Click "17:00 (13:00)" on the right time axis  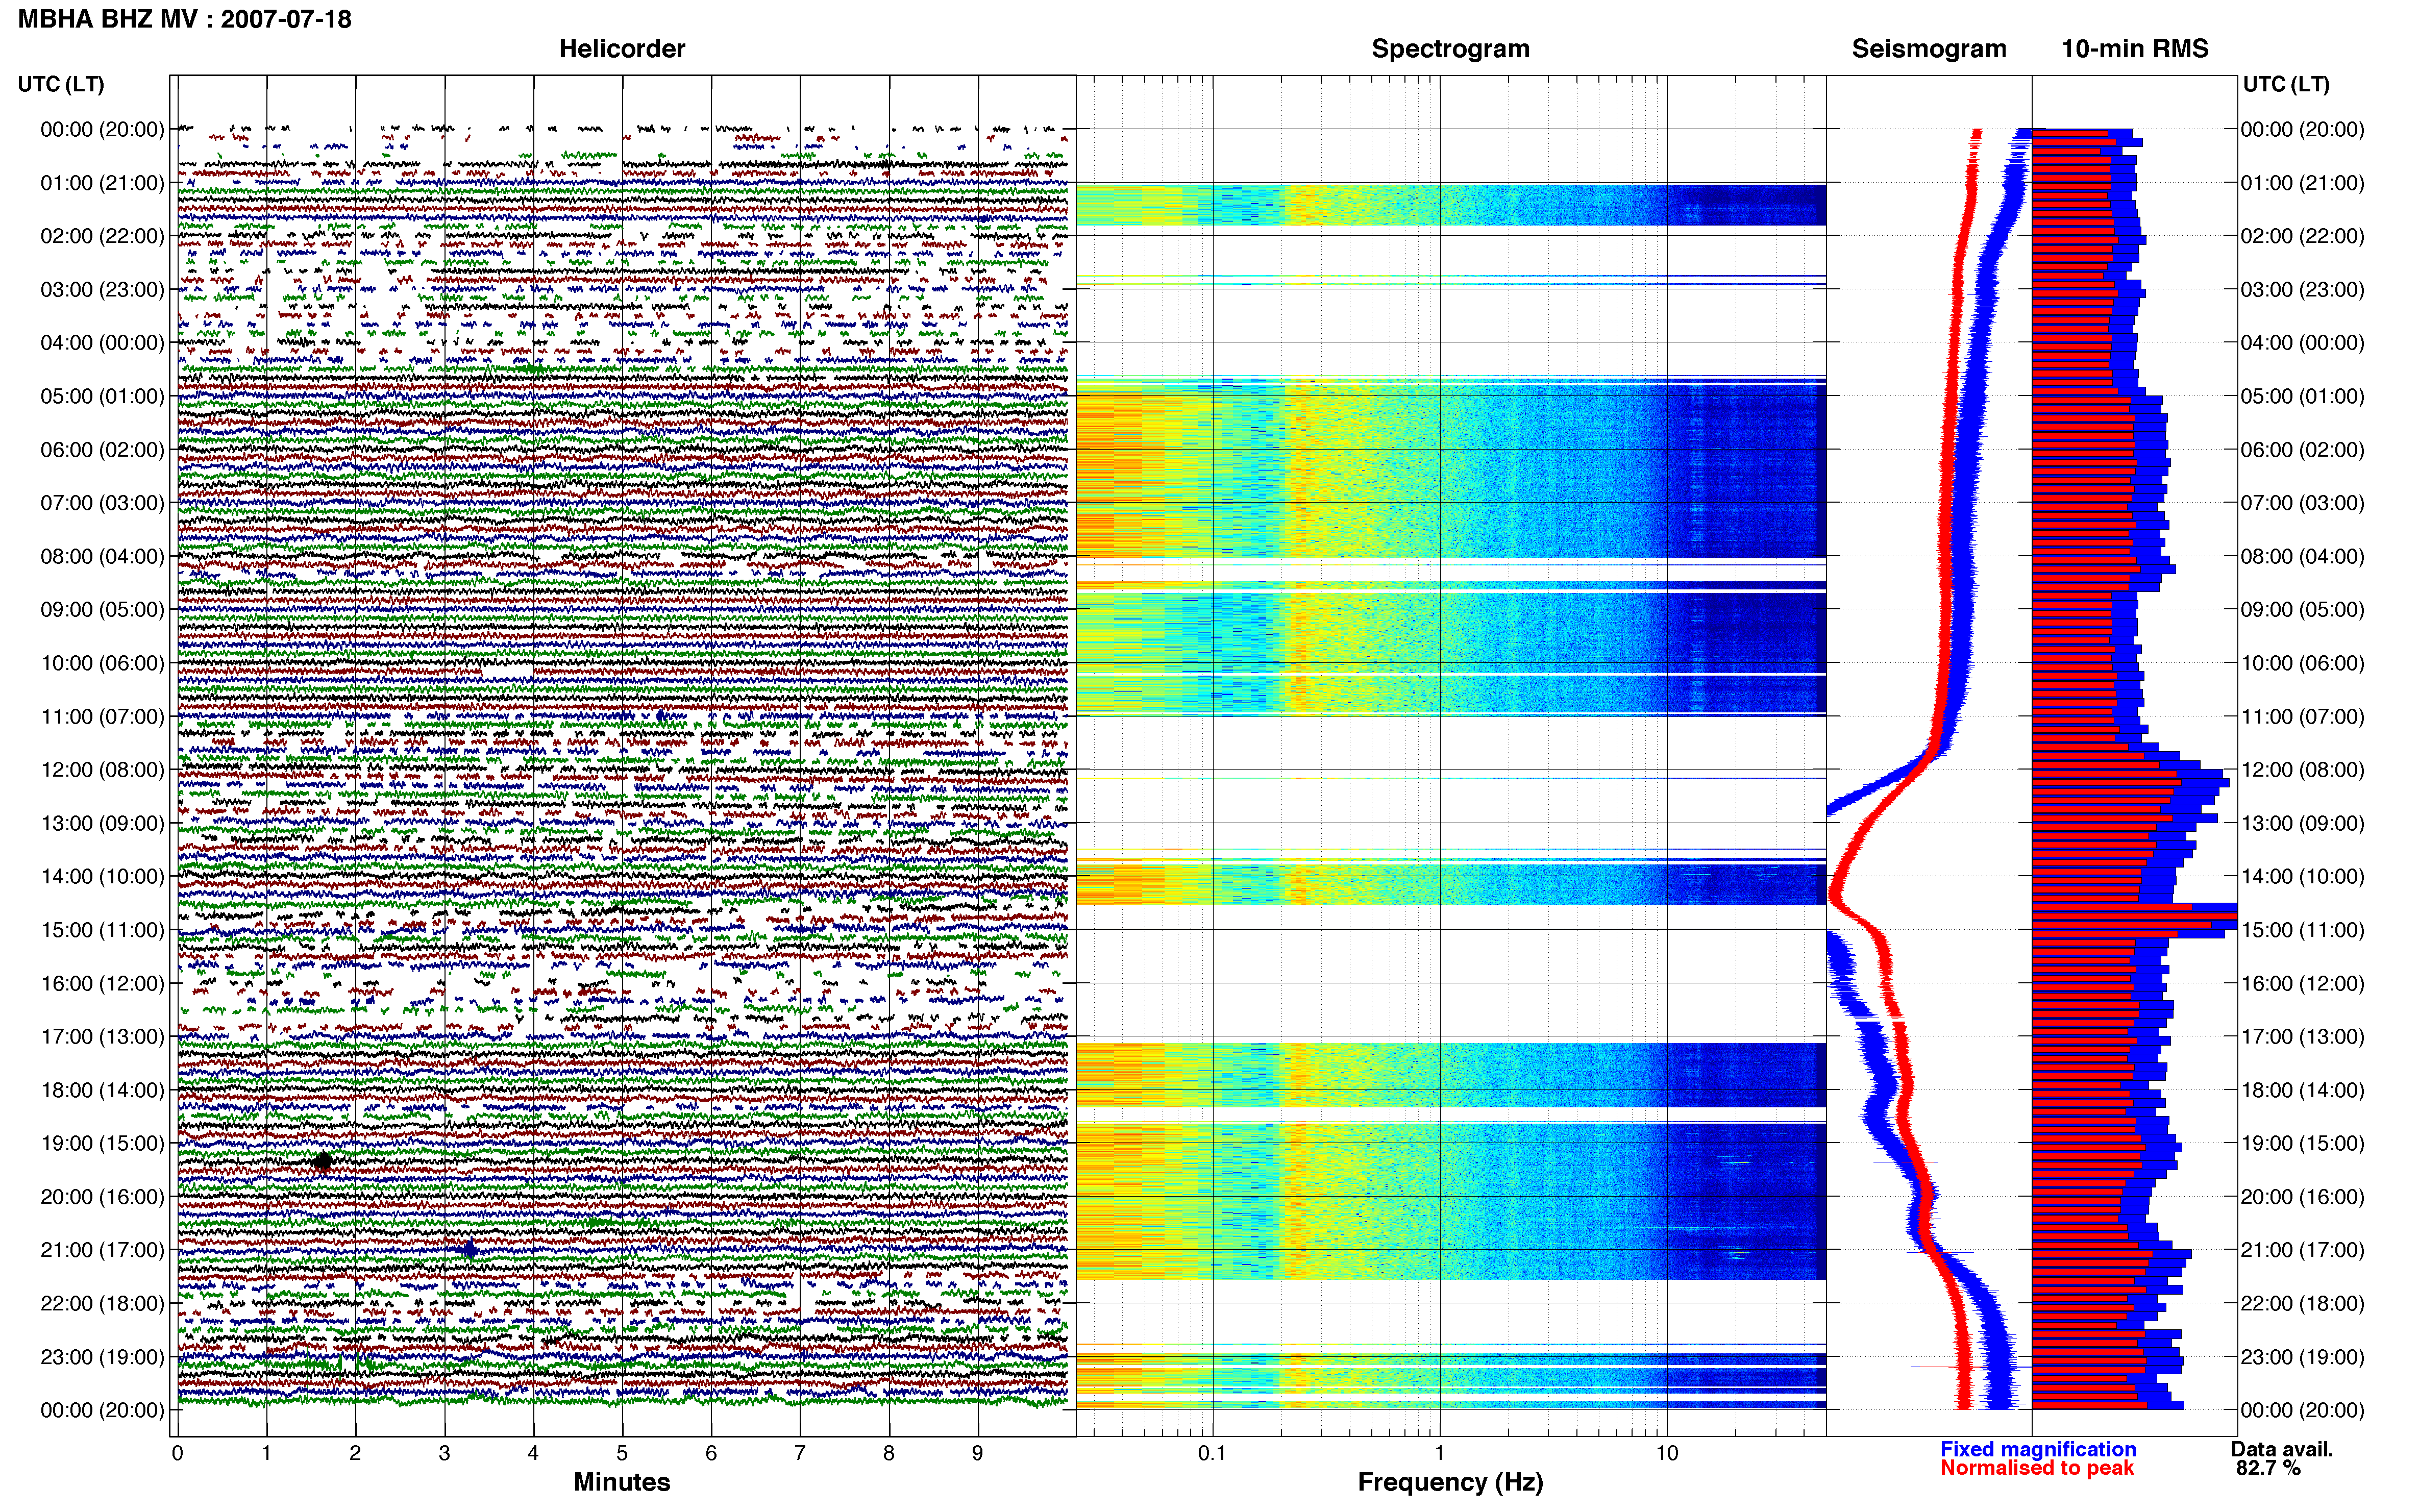(x=2302, y=1036)
